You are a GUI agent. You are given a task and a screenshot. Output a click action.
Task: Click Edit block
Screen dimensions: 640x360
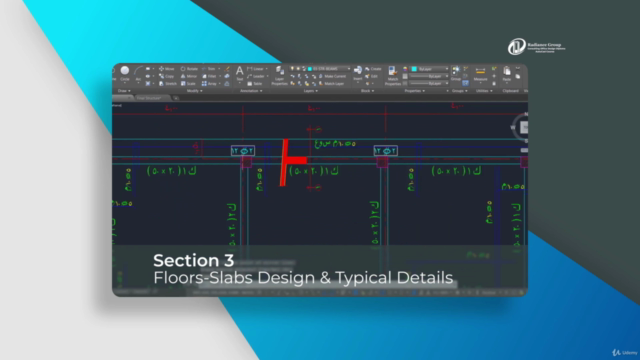(371, 76)
